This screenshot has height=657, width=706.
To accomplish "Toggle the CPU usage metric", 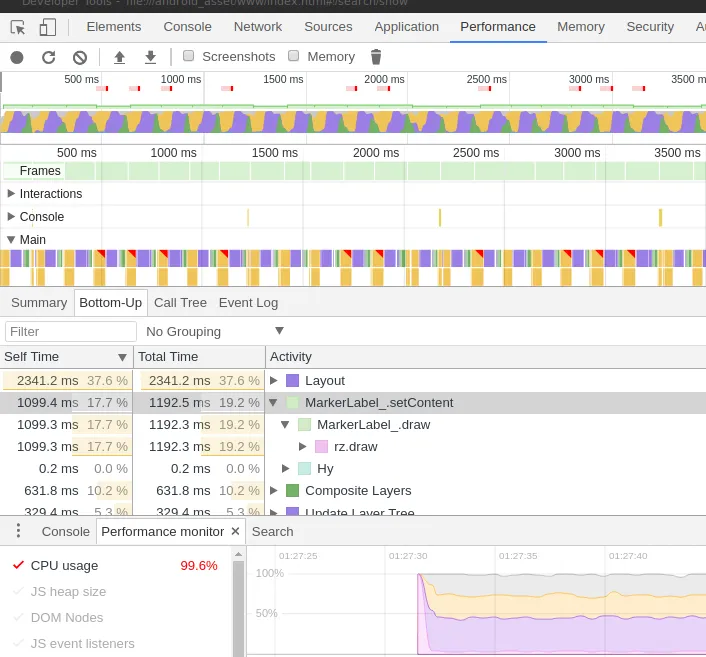I will (18, 565).
